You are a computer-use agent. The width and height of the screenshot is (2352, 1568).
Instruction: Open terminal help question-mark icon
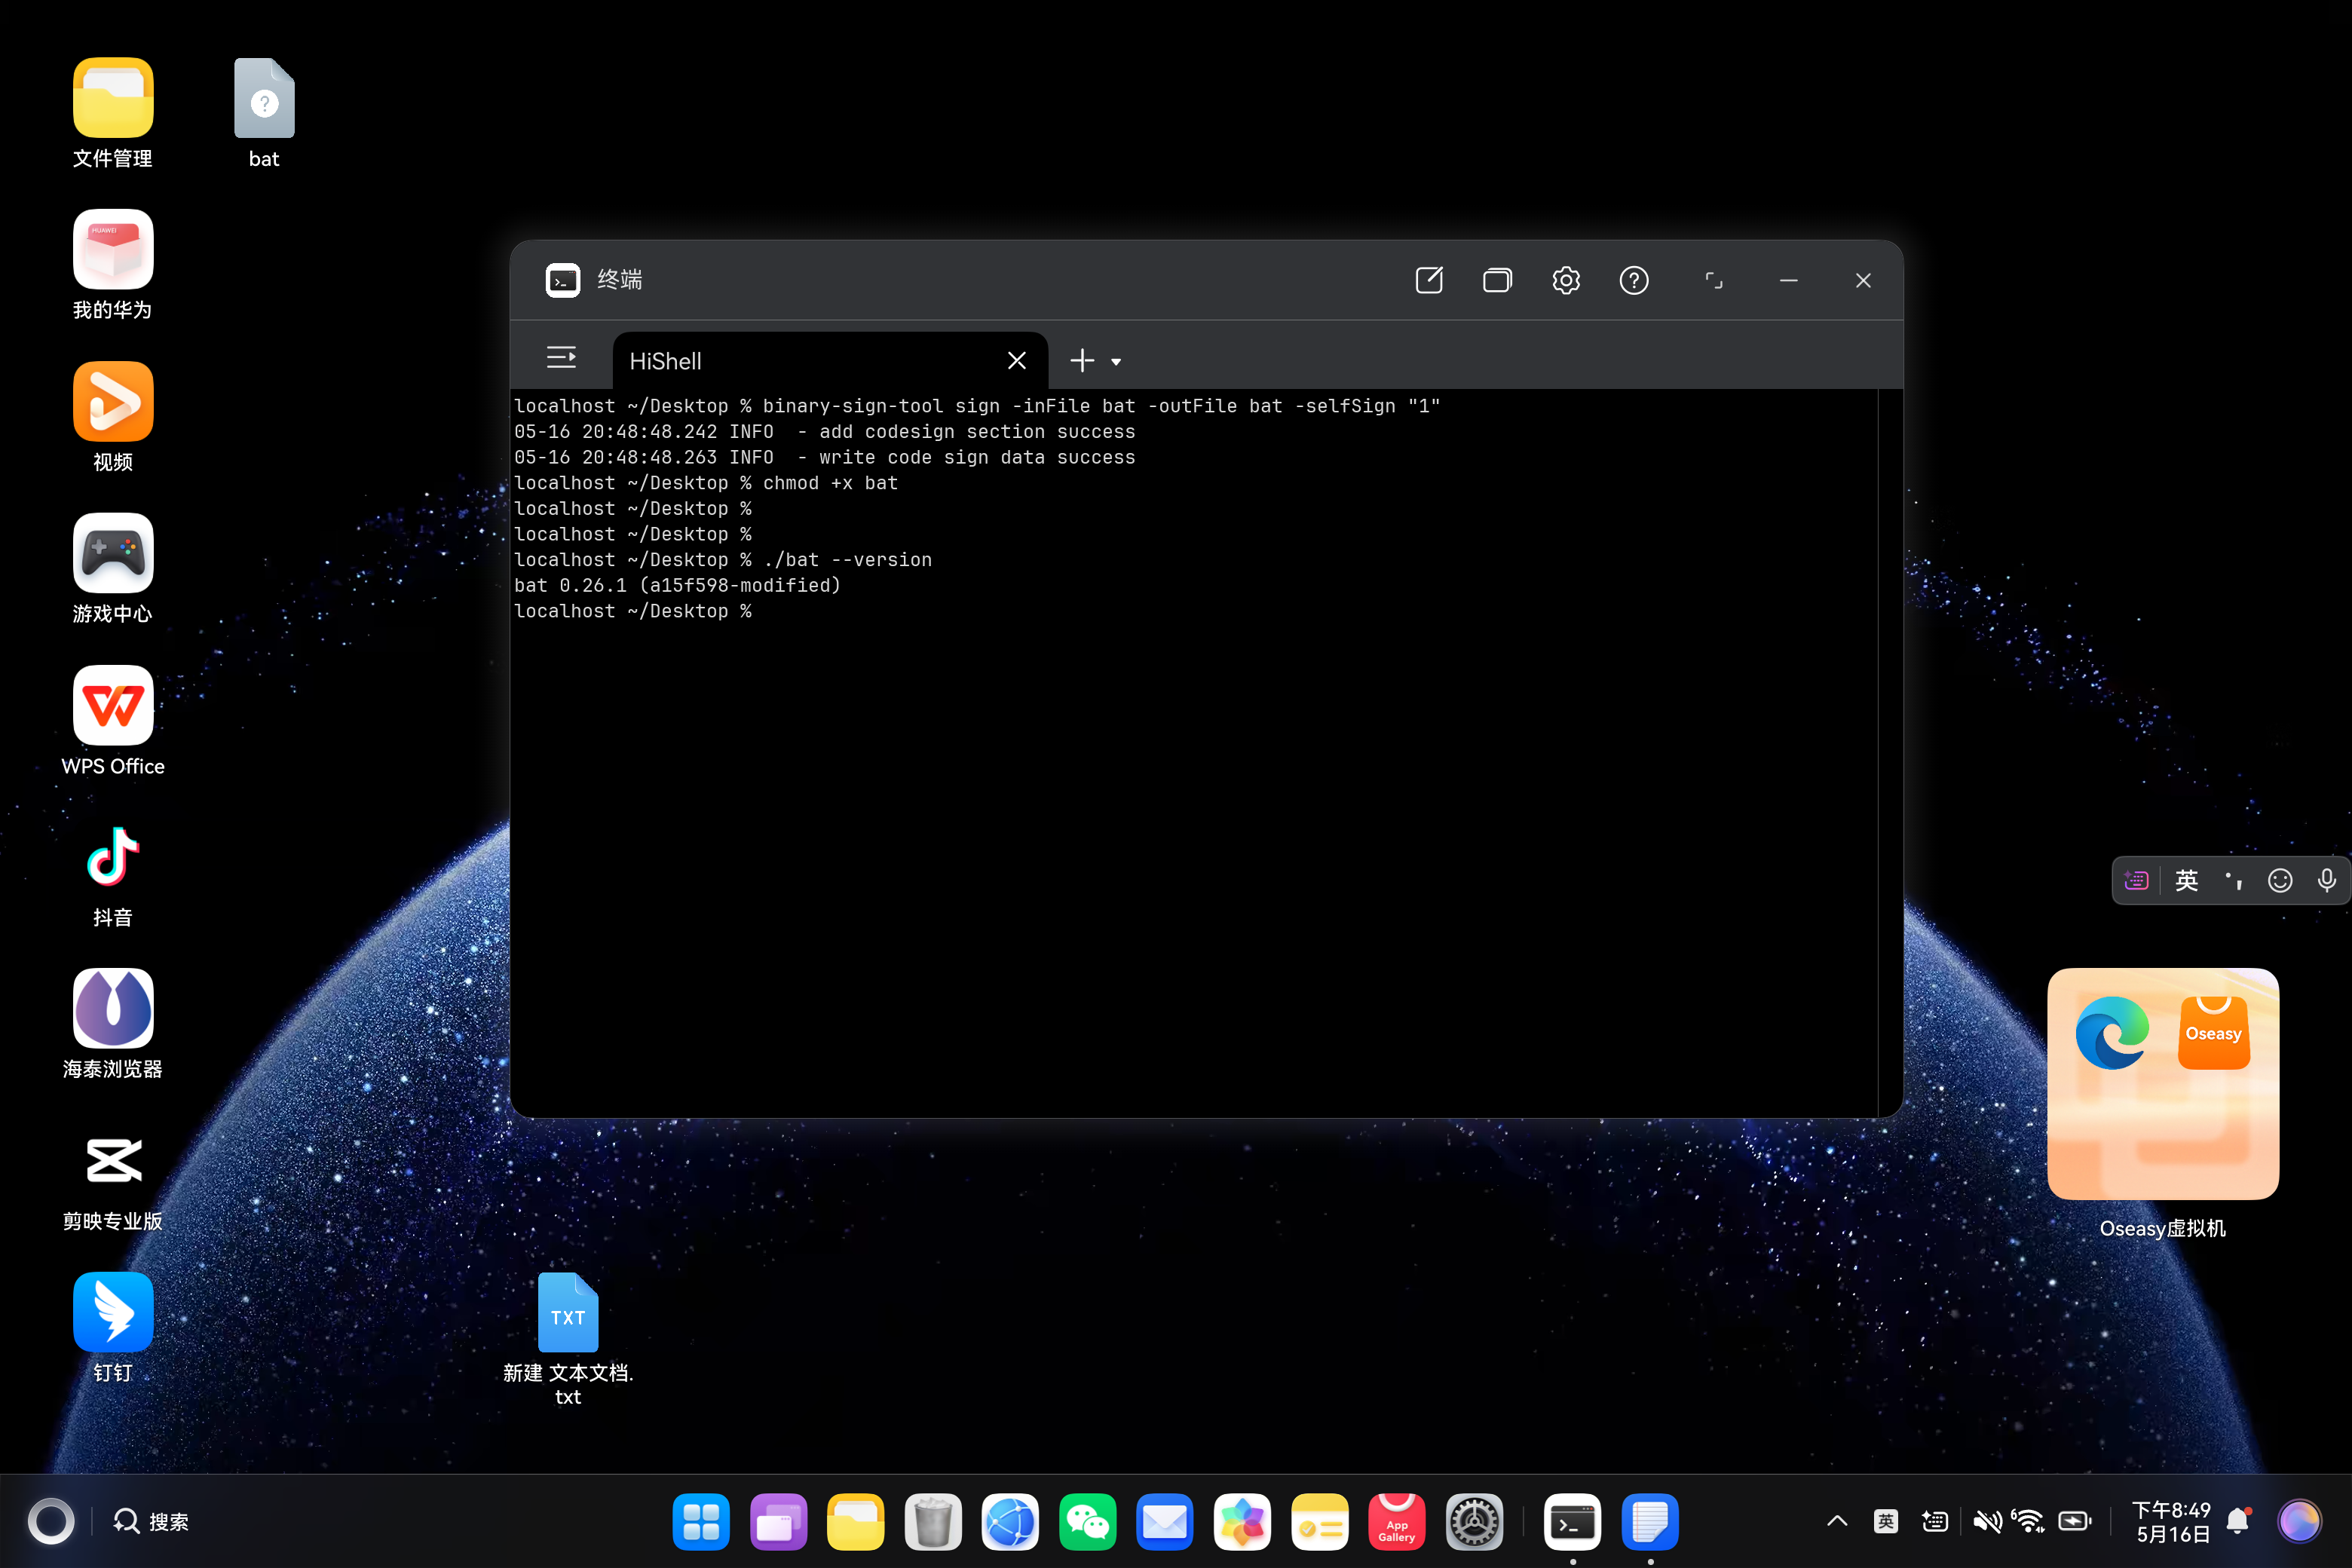[1634, 280]
